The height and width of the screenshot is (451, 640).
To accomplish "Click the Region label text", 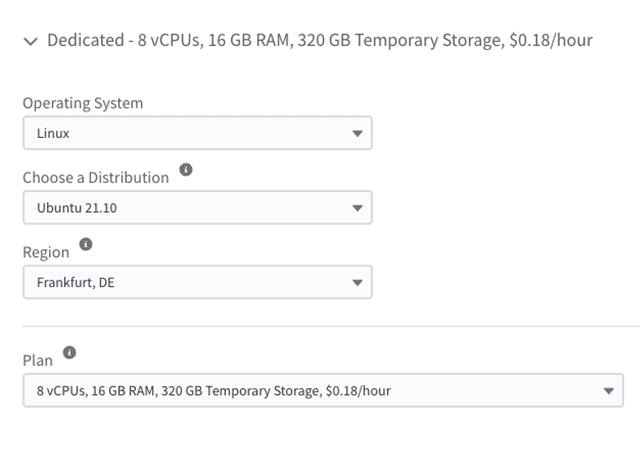I will coord(46,252).
